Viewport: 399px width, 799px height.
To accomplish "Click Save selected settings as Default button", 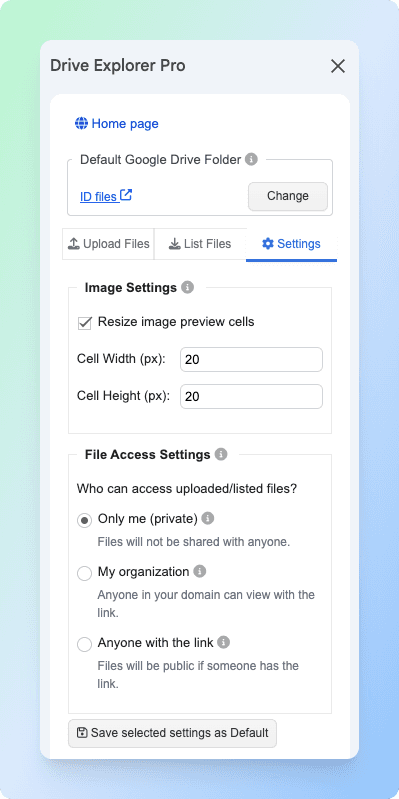I will [x=172, y=733].
